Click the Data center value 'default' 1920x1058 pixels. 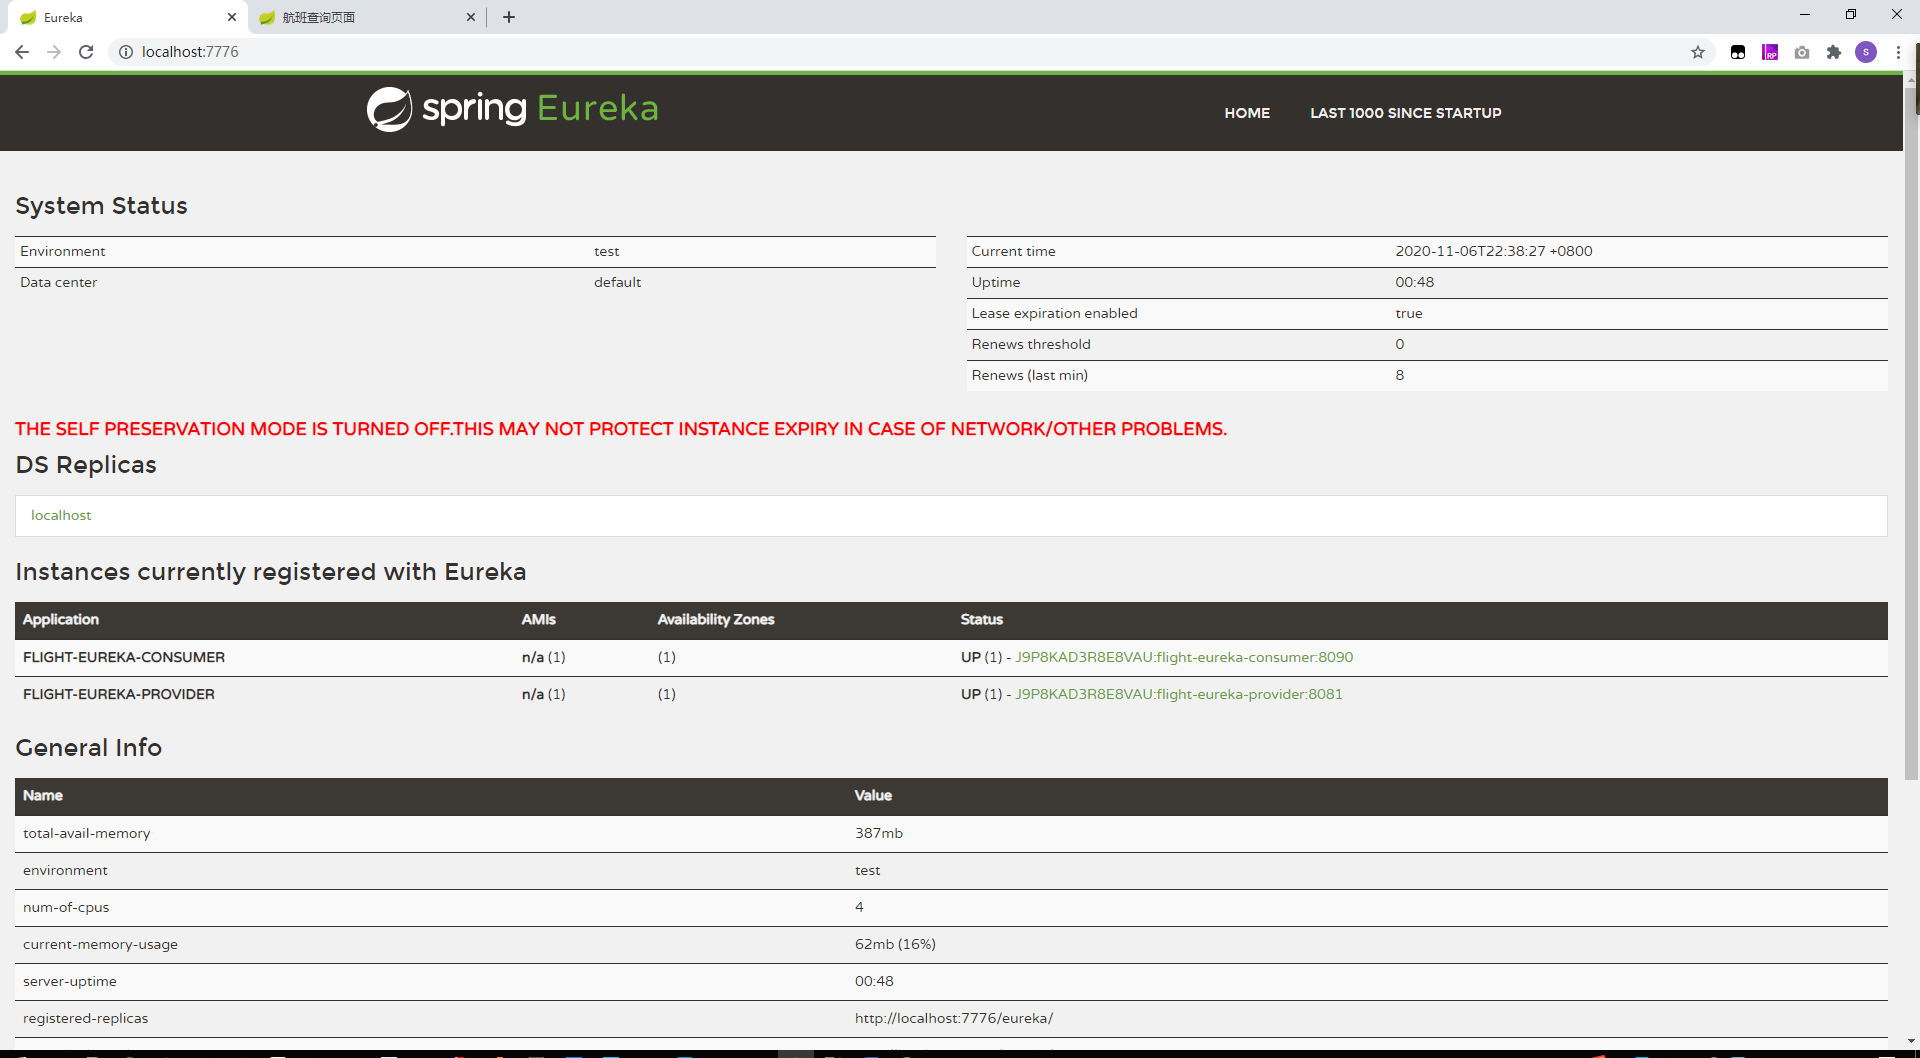(x=618, y=282)
